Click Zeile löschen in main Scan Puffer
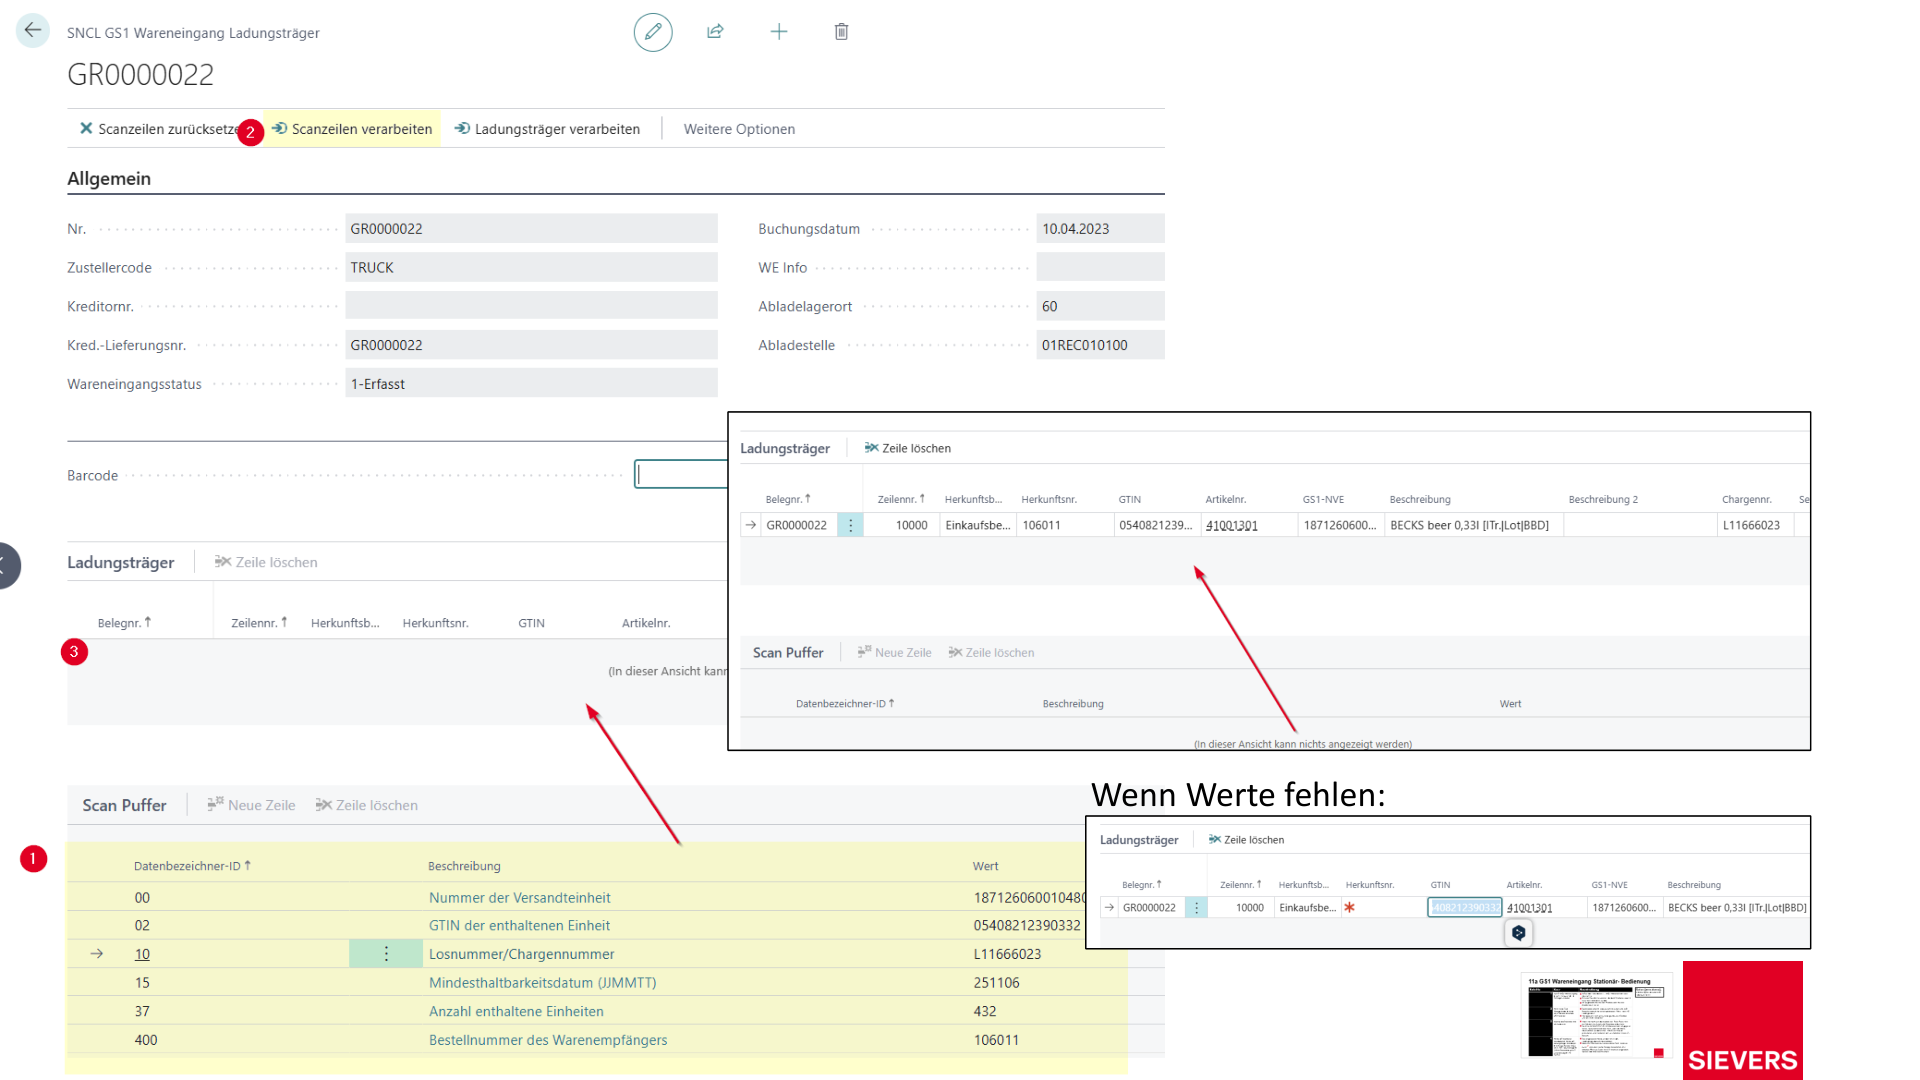The height and width of the screenshot is (1080, 1920). click(367, 805)
